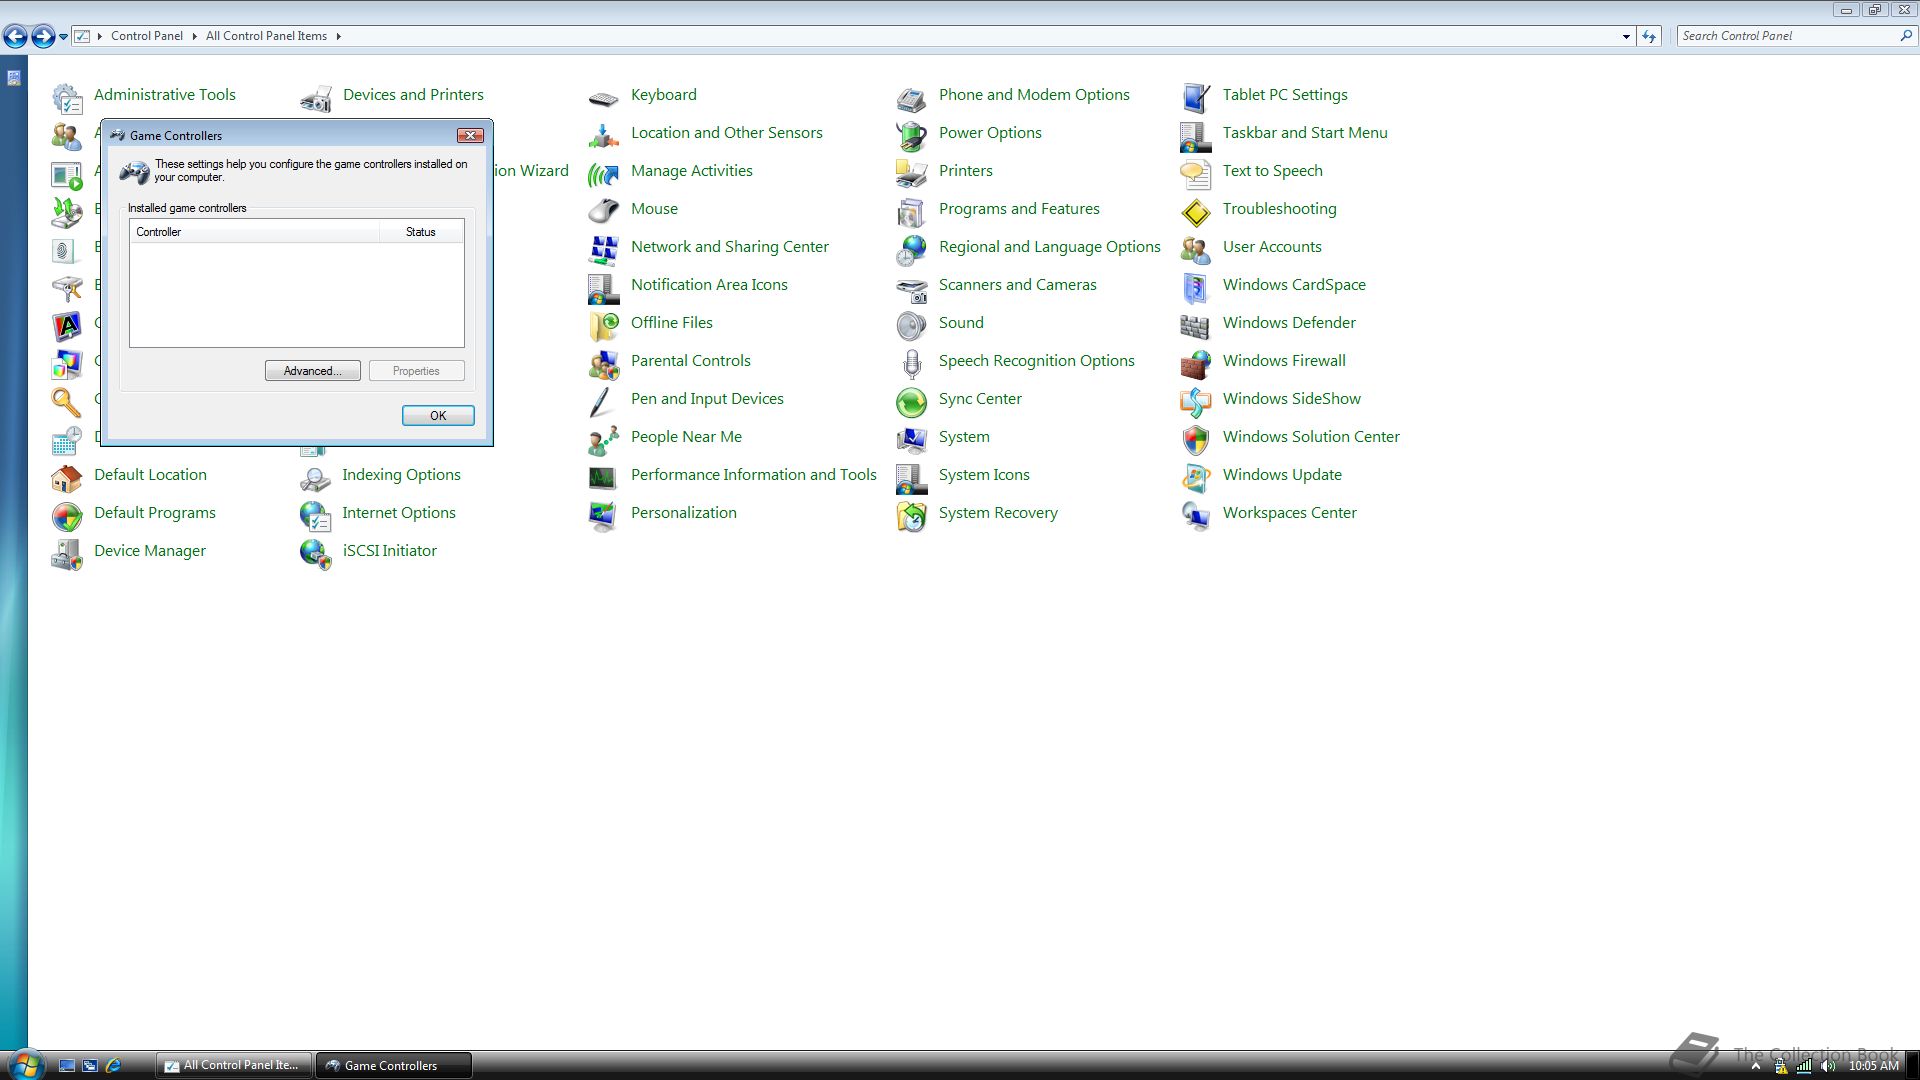The image size is (1920, 1080).
Task: Open the Administrative Tools icon
Action: 67,98
